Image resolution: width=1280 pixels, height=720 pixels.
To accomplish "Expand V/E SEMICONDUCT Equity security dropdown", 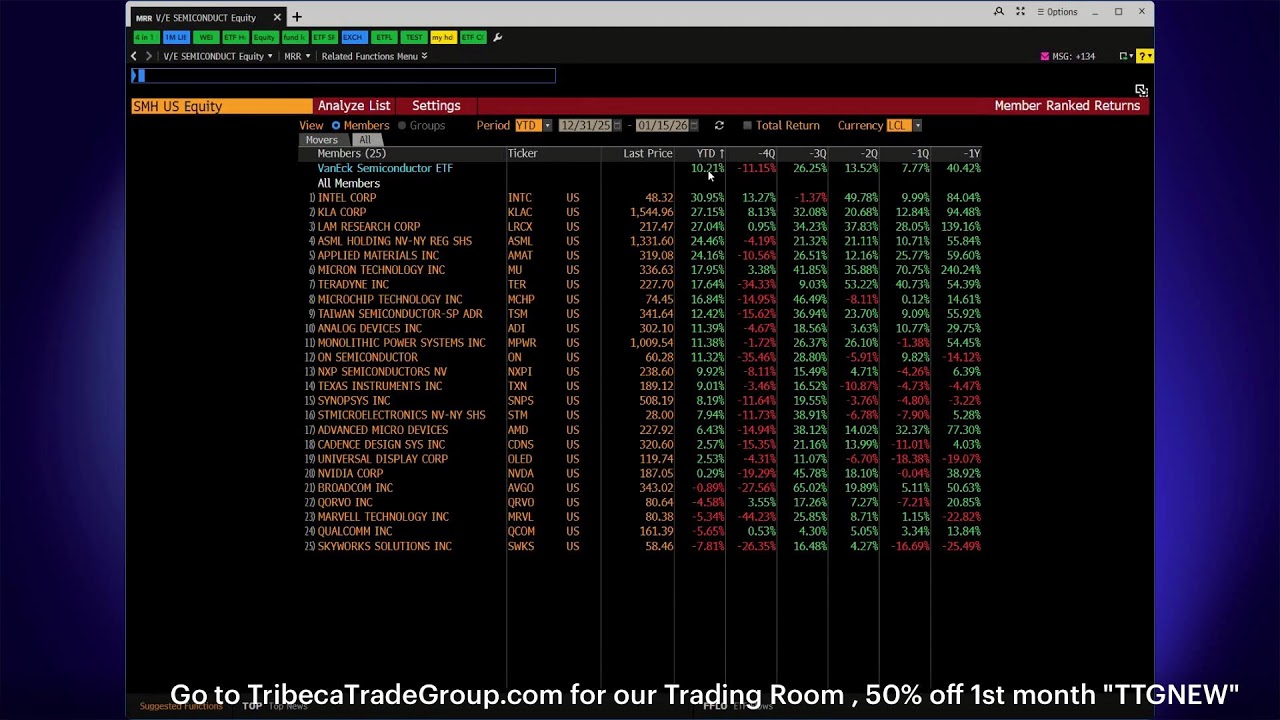I will click(219, 56).
